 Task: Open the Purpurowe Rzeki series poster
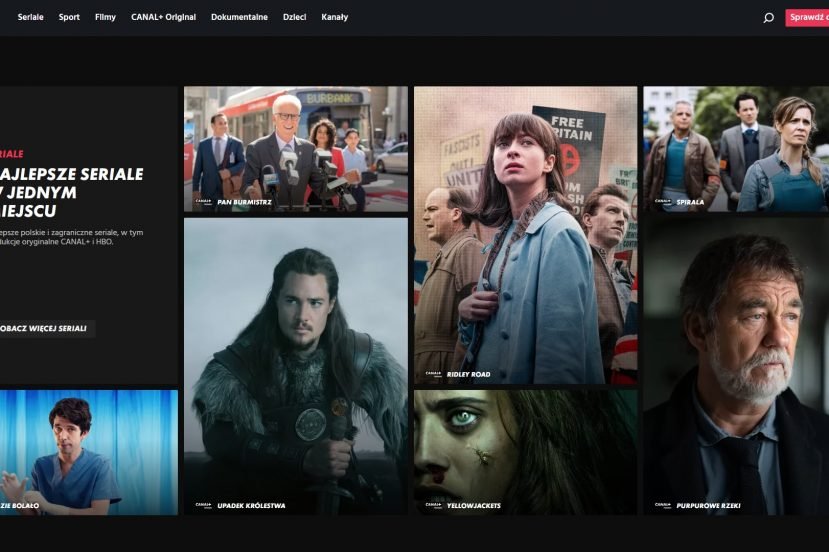[x=736, y=366]
